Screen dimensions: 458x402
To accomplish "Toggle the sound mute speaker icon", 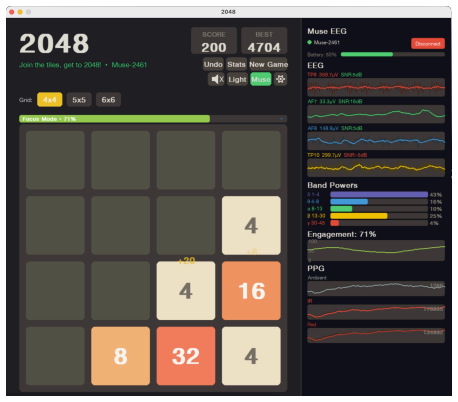I will point(216,79).
